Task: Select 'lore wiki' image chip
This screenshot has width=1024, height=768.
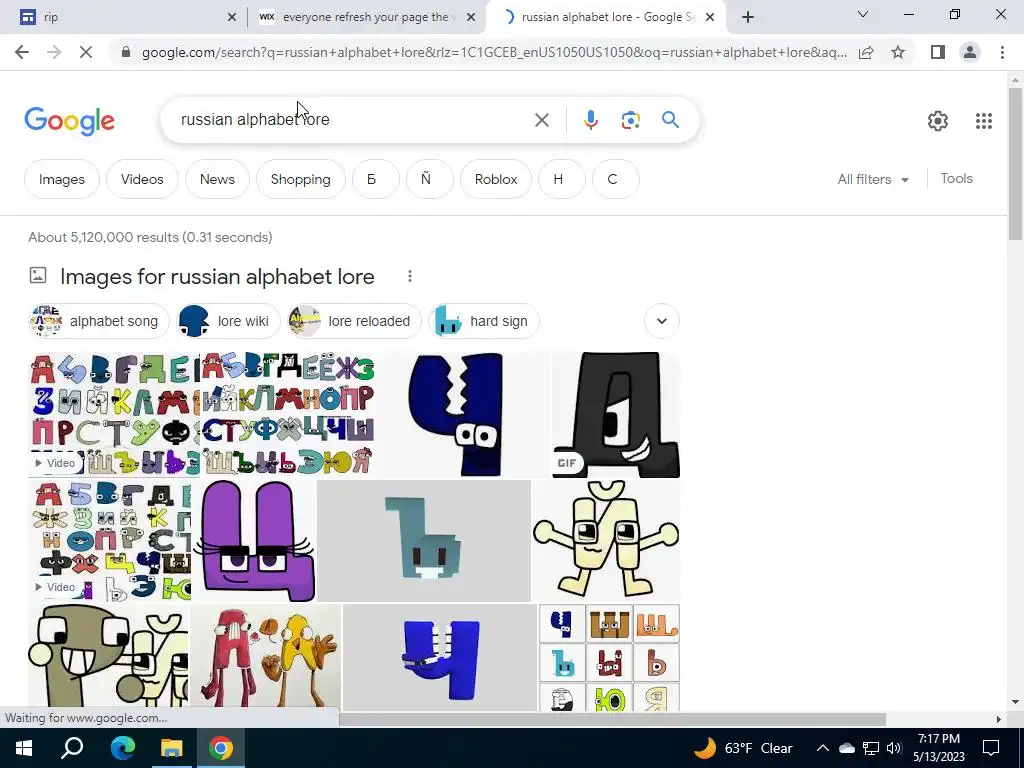Action: (x=228, y=321)
